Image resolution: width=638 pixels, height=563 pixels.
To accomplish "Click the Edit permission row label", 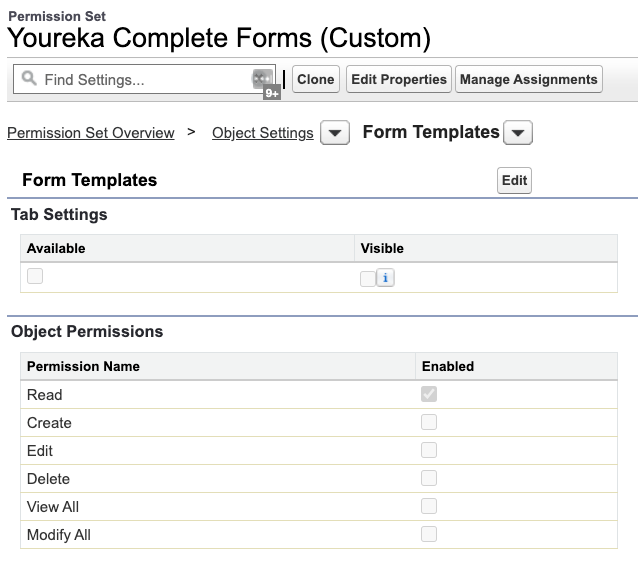I will pyautogui.click(x=40, y=451).
